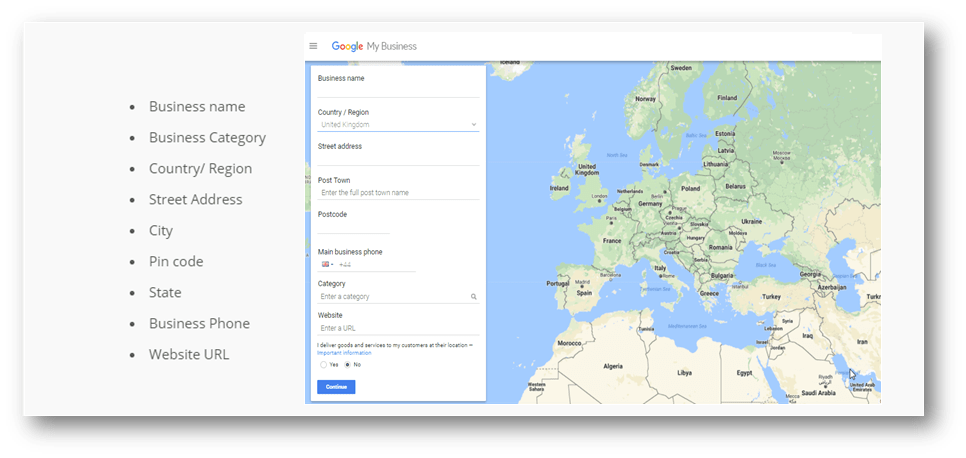Click the Enter a category field
This screenshot has width=966, height=458.
(x=392, y=297)
